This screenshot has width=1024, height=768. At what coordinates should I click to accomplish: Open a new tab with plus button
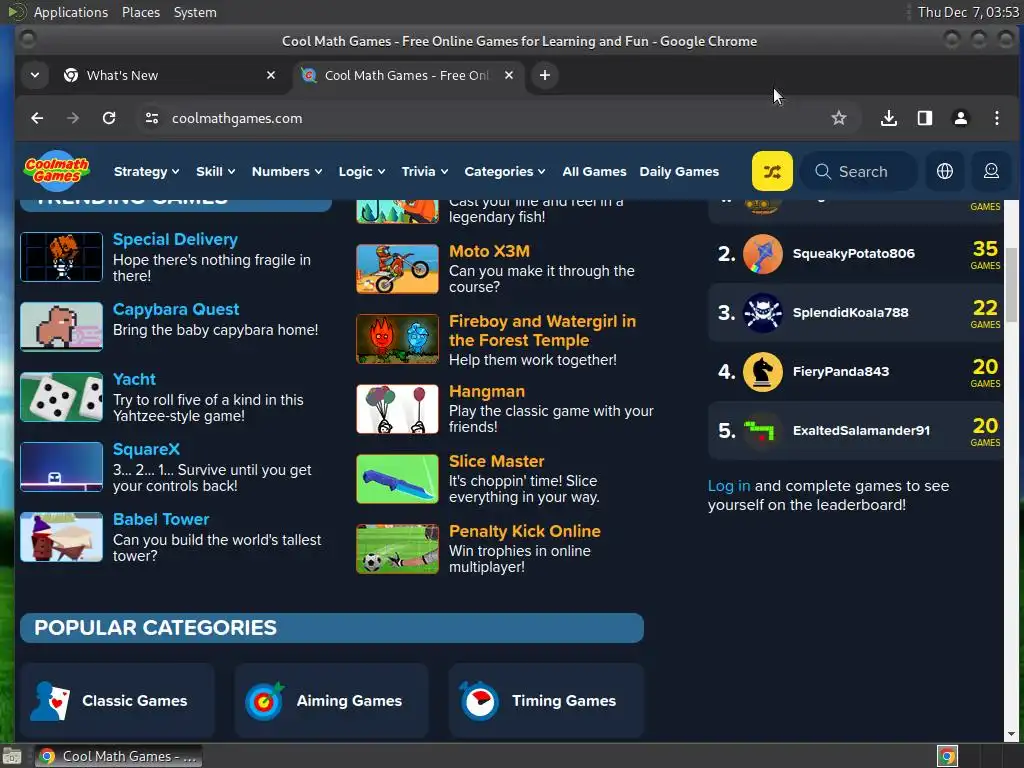[545, 75]
